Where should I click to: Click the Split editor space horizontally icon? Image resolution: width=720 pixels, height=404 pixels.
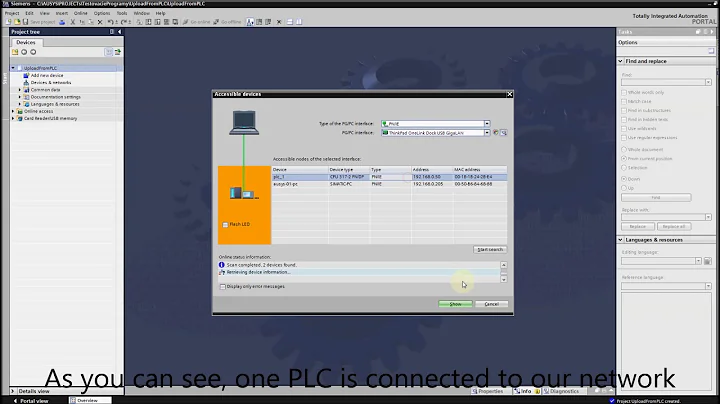tap(290, 22)
